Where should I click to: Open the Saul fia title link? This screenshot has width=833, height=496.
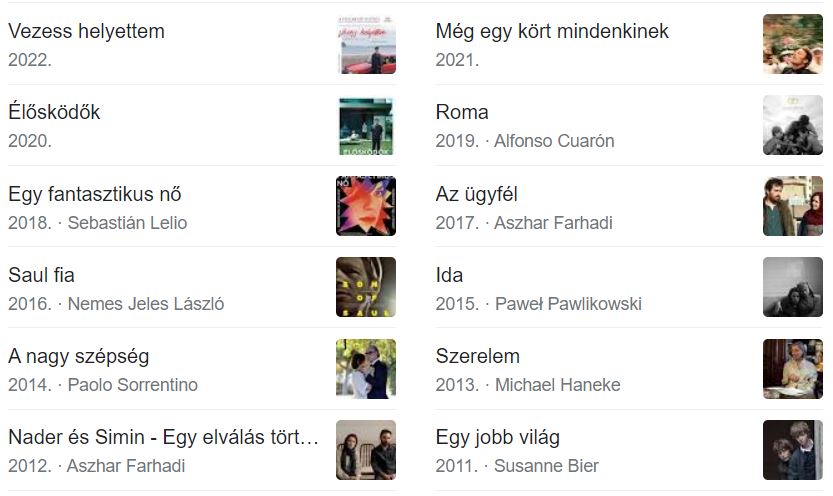(x=41, y=275)
